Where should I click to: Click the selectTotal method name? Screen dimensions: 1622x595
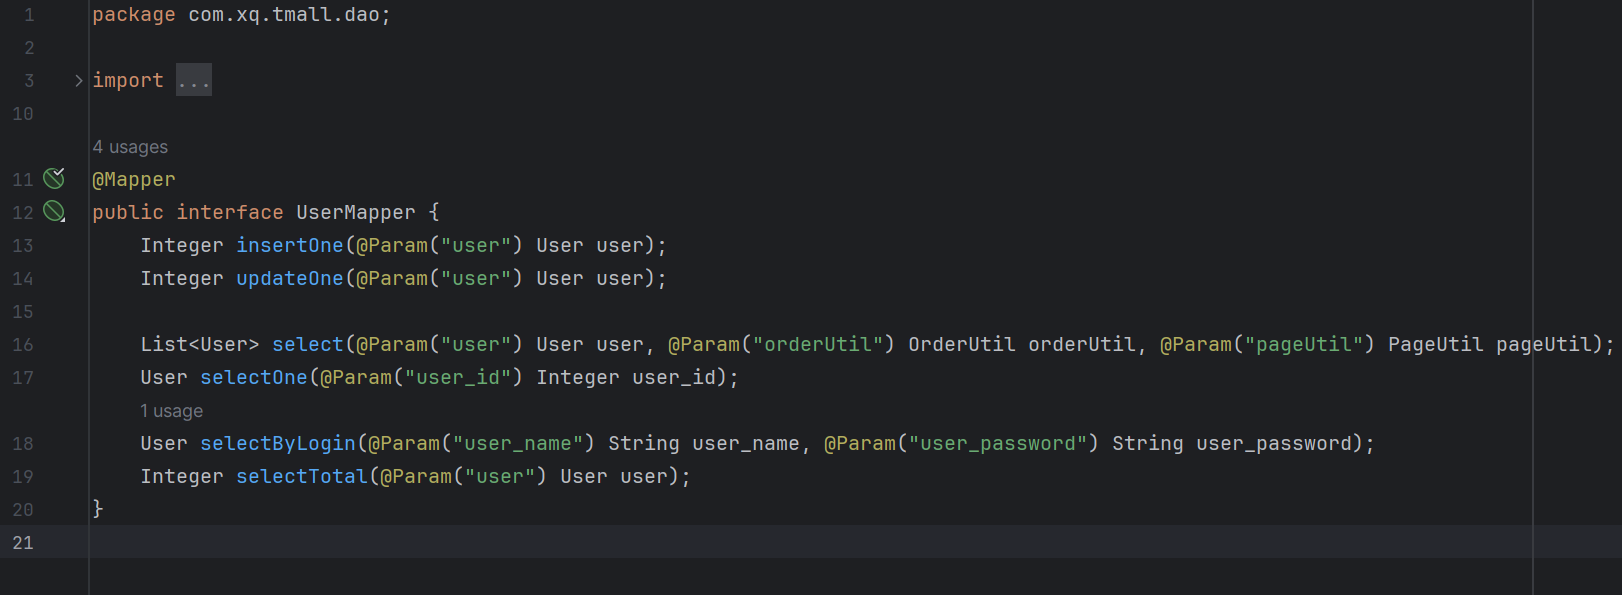(x=301, y=477)
